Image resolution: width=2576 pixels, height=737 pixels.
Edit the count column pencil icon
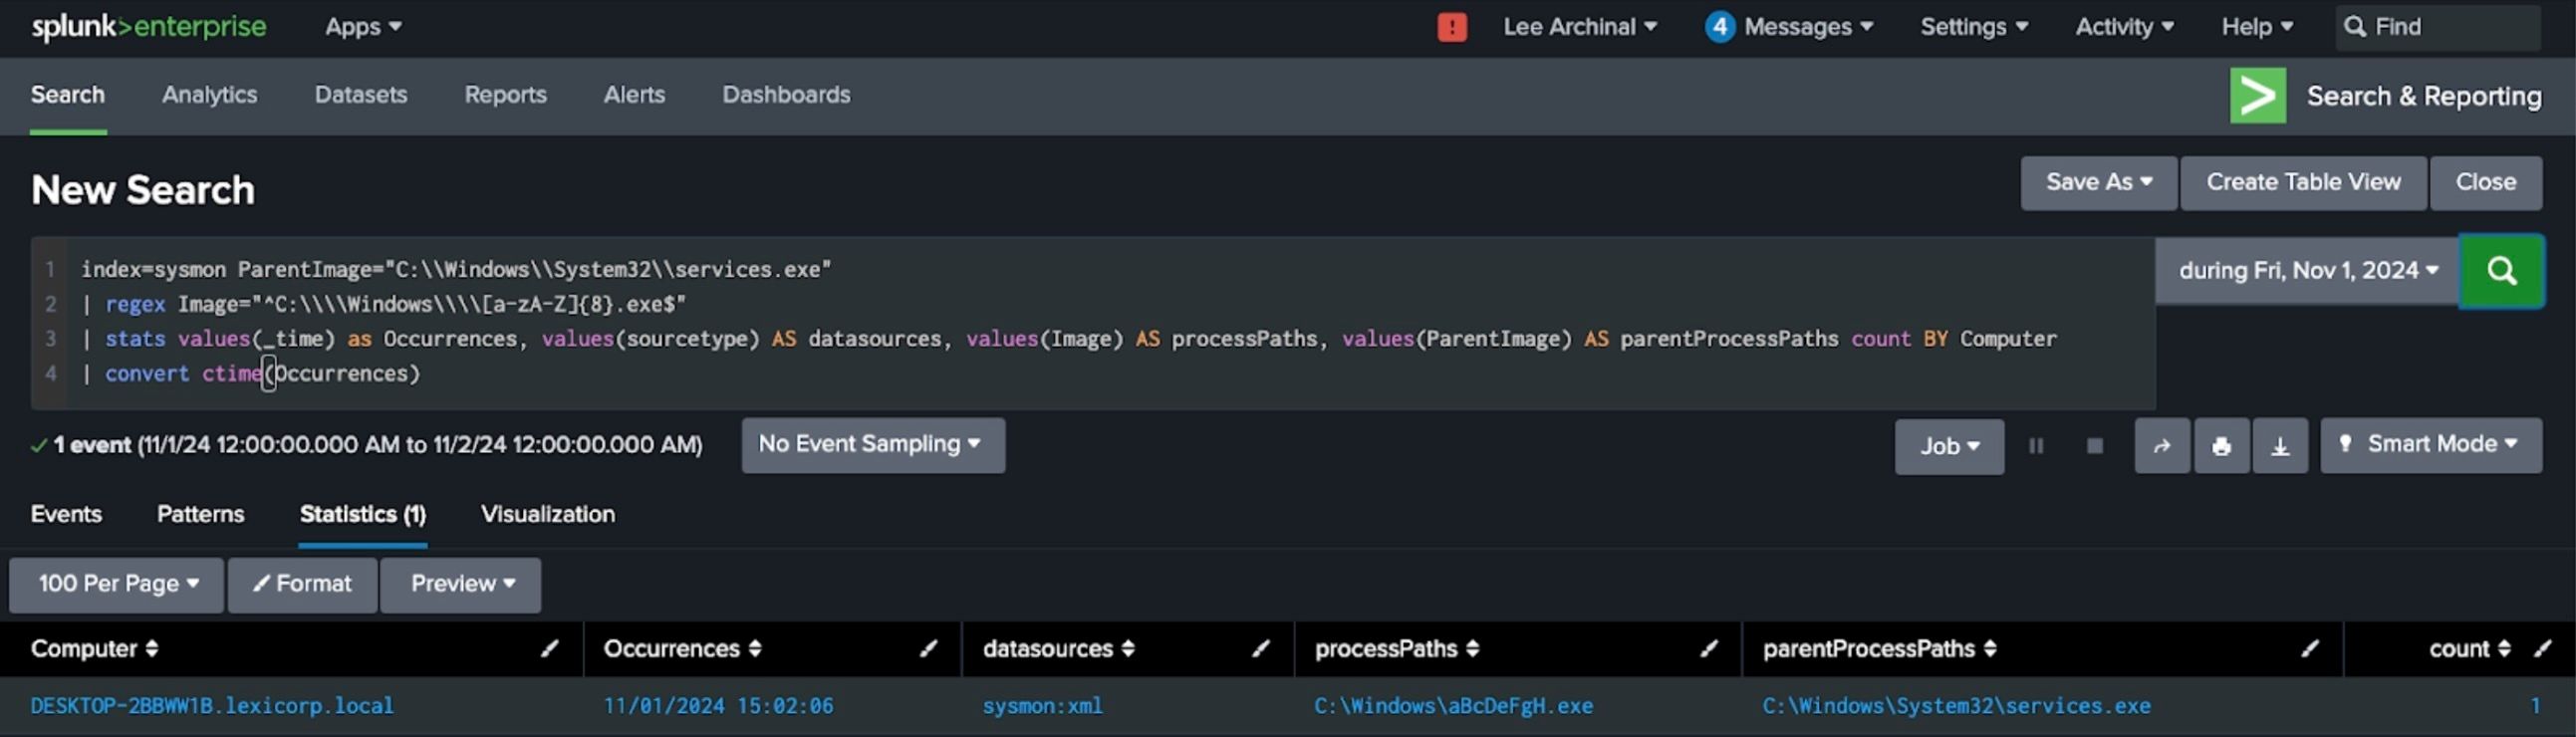[x=2543, y=649]
